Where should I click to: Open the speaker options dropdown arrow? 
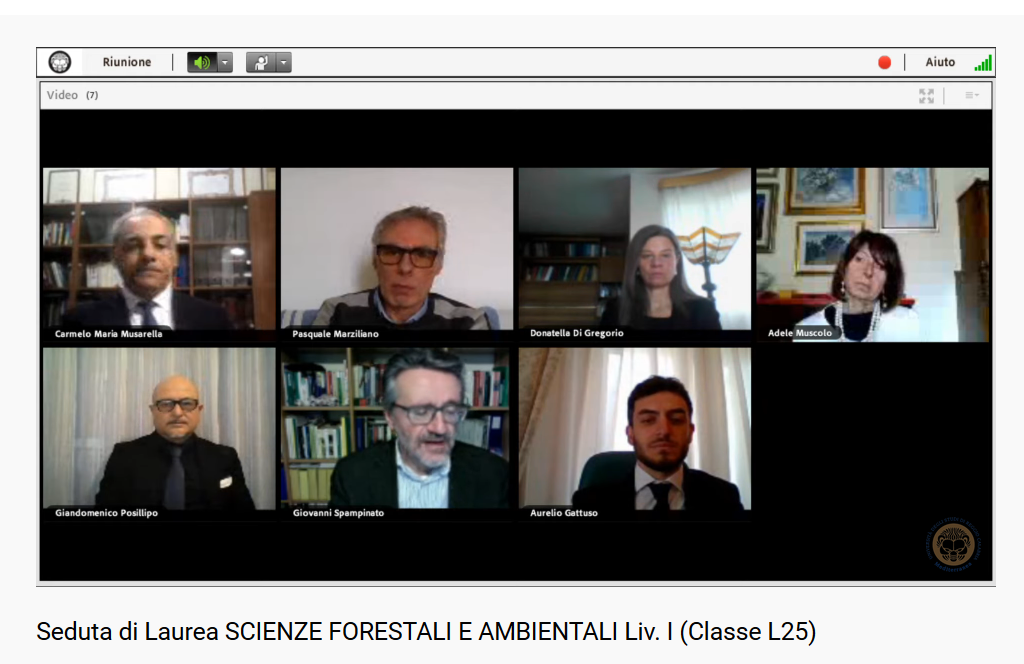tap(225, 62)
